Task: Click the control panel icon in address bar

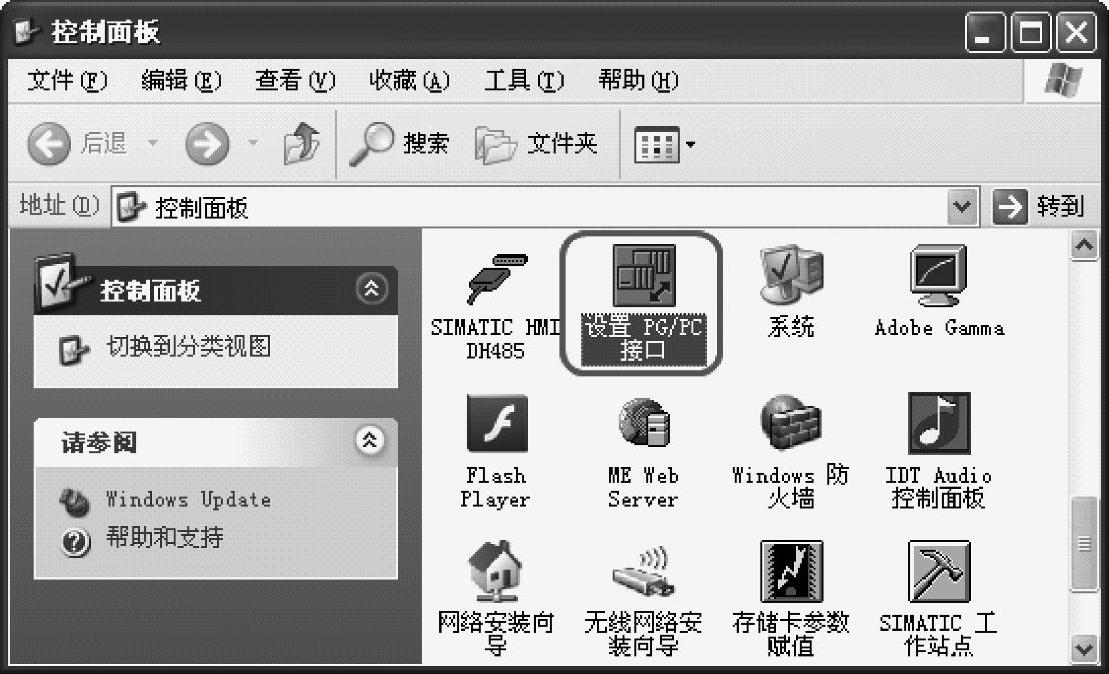Action: coord(132,207)
